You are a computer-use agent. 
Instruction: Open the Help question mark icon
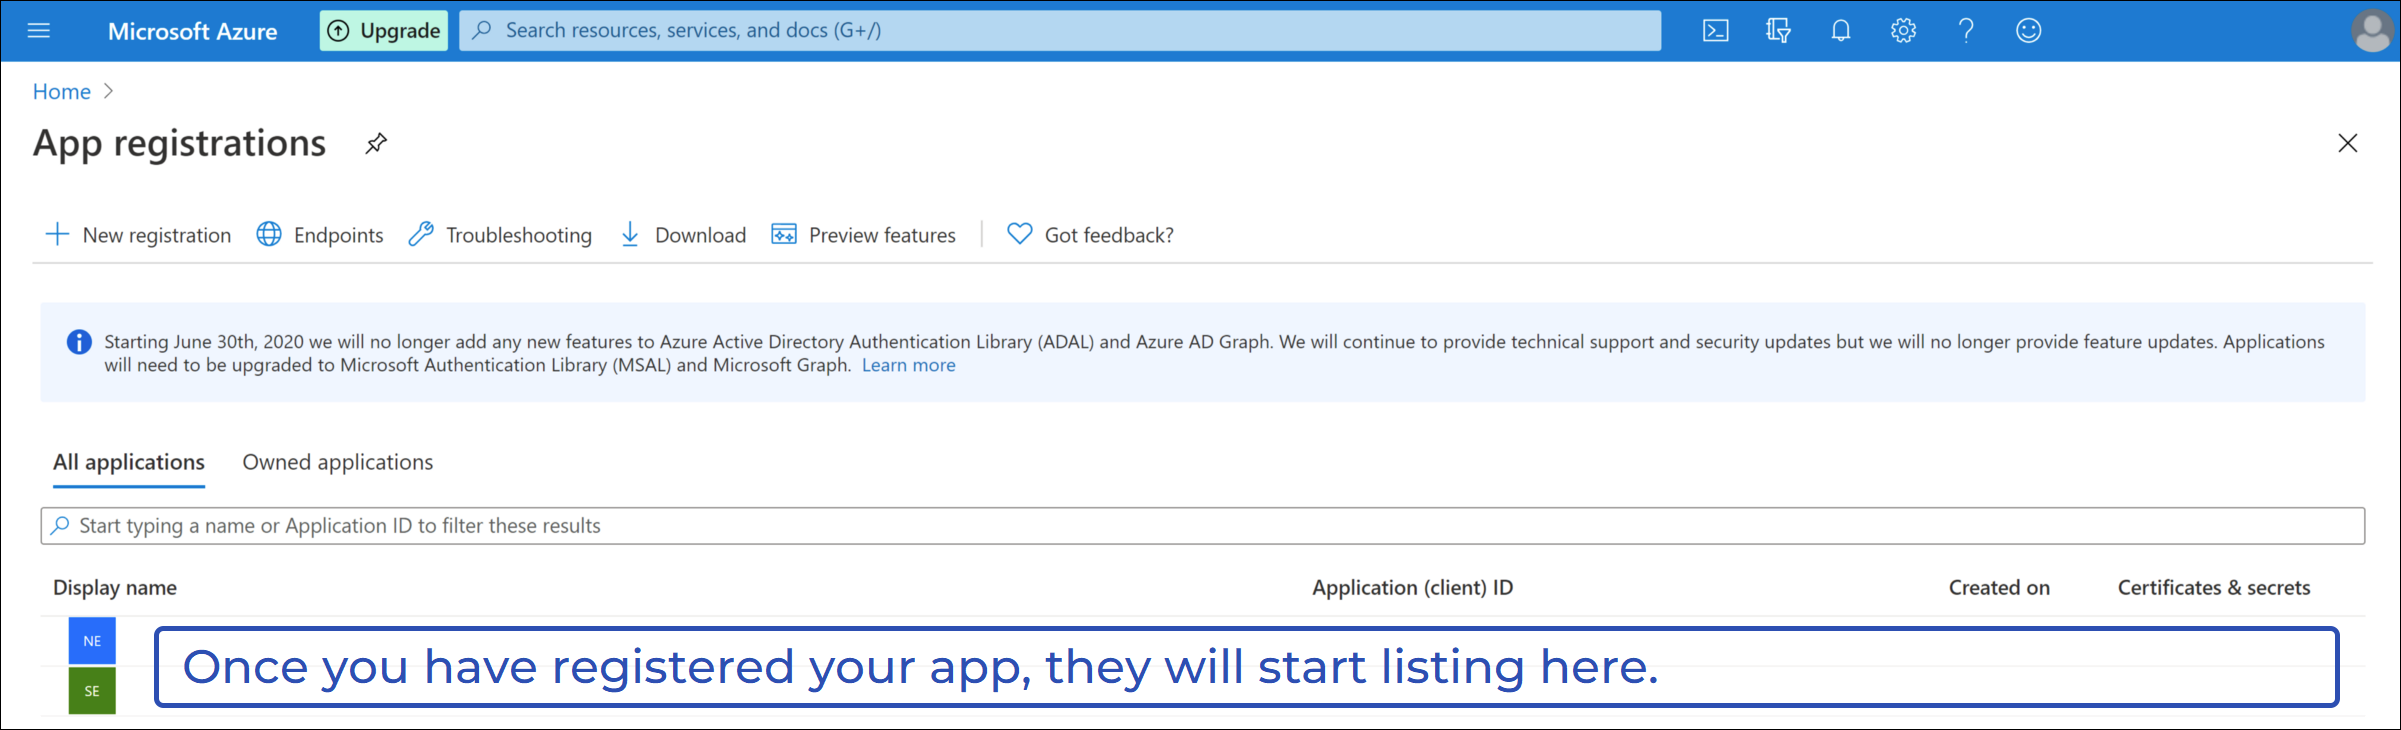click(1966, 31)
